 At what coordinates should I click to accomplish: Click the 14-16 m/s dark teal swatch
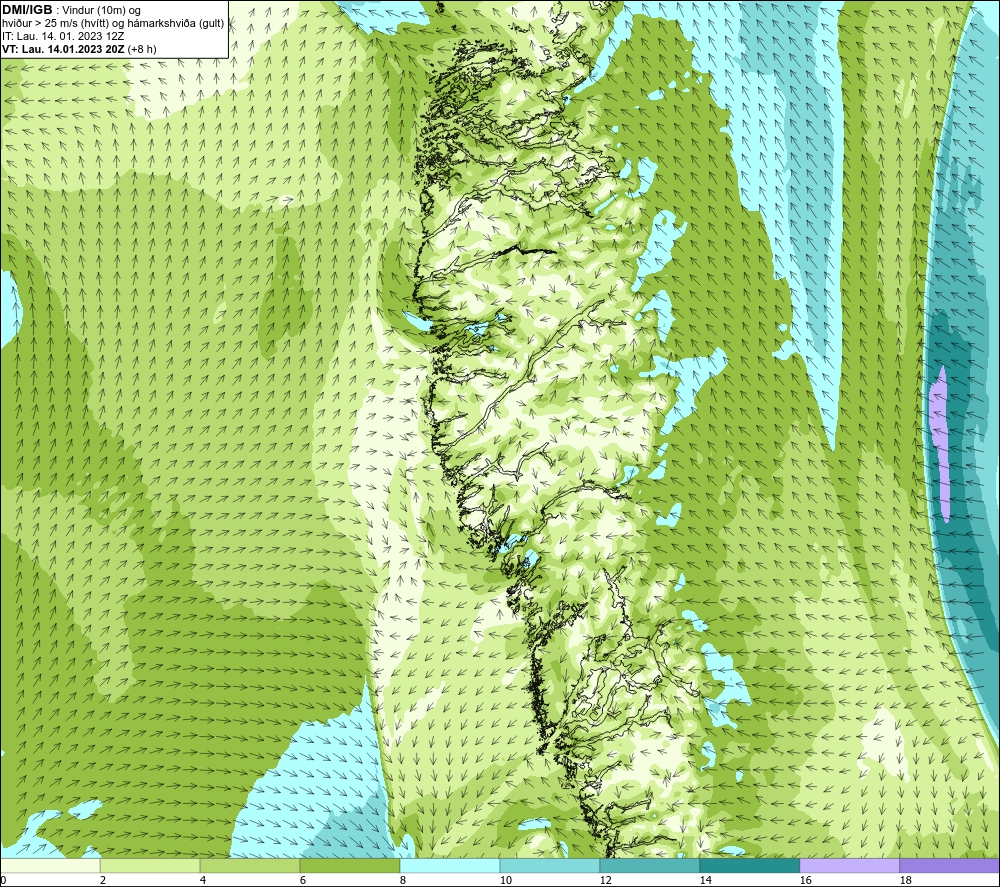[x=749, y=865]
